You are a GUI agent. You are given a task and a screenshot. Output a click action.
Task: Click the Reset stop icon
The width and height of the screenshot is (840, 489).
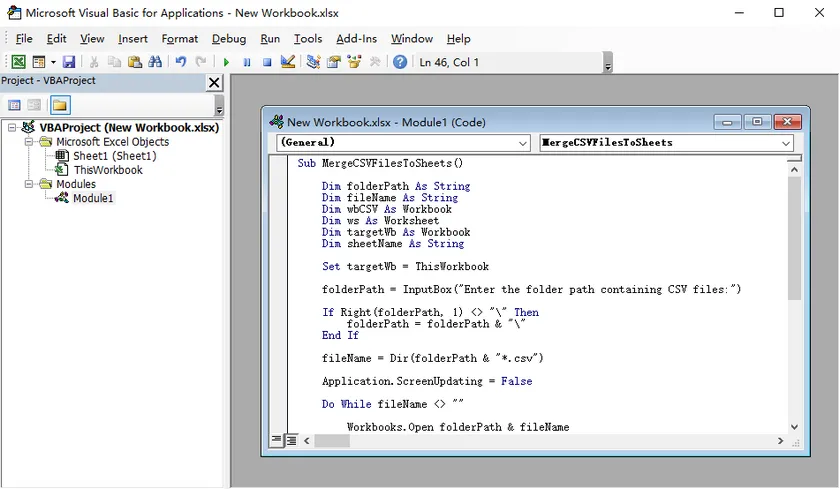click(x=267, y=62)
